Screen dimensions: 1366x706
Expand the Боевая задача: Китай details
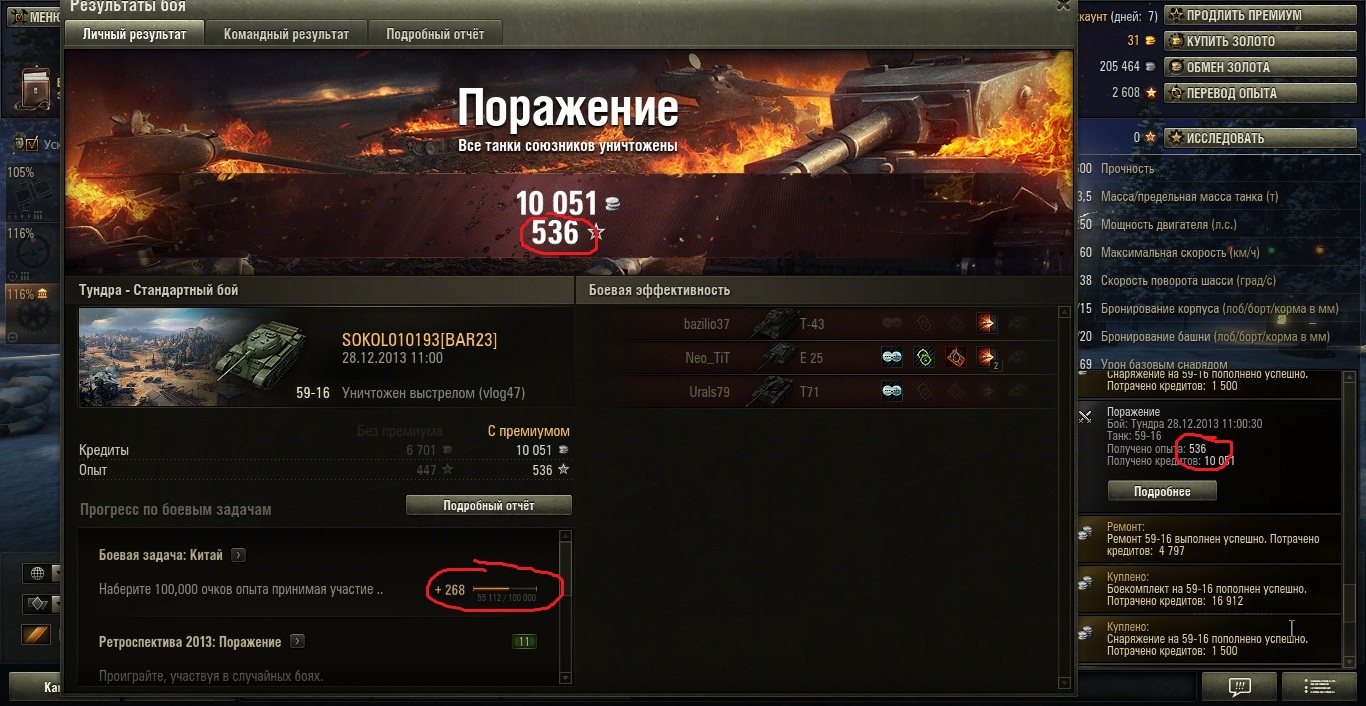[238, 555]
